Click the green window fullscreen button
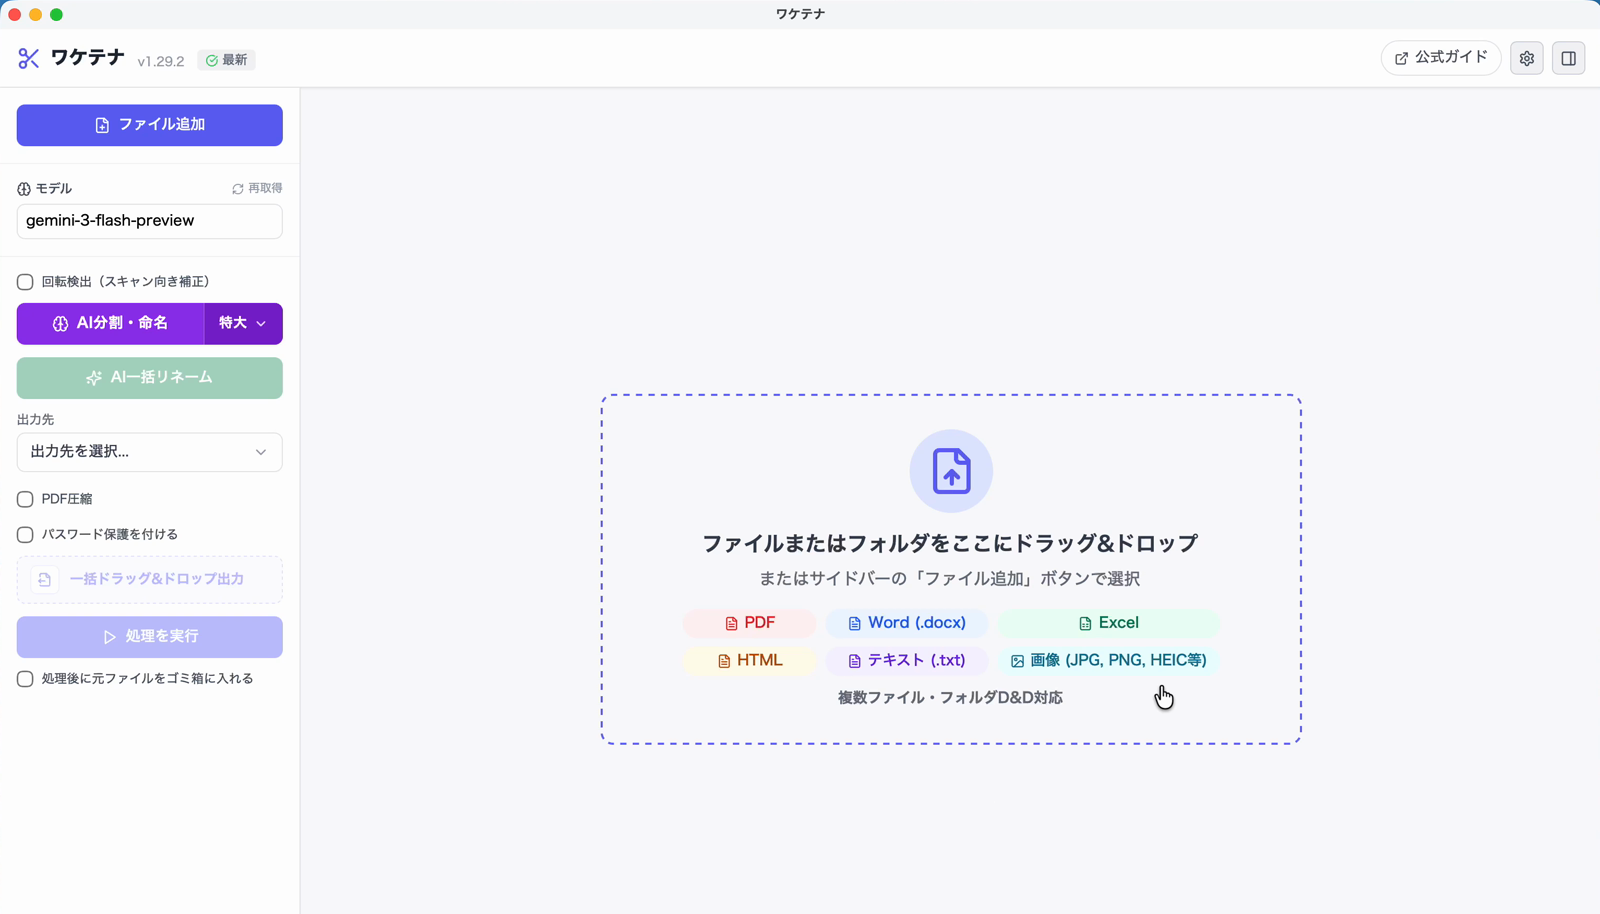The height and width of the screenshot is (914, 1600). 57,14
